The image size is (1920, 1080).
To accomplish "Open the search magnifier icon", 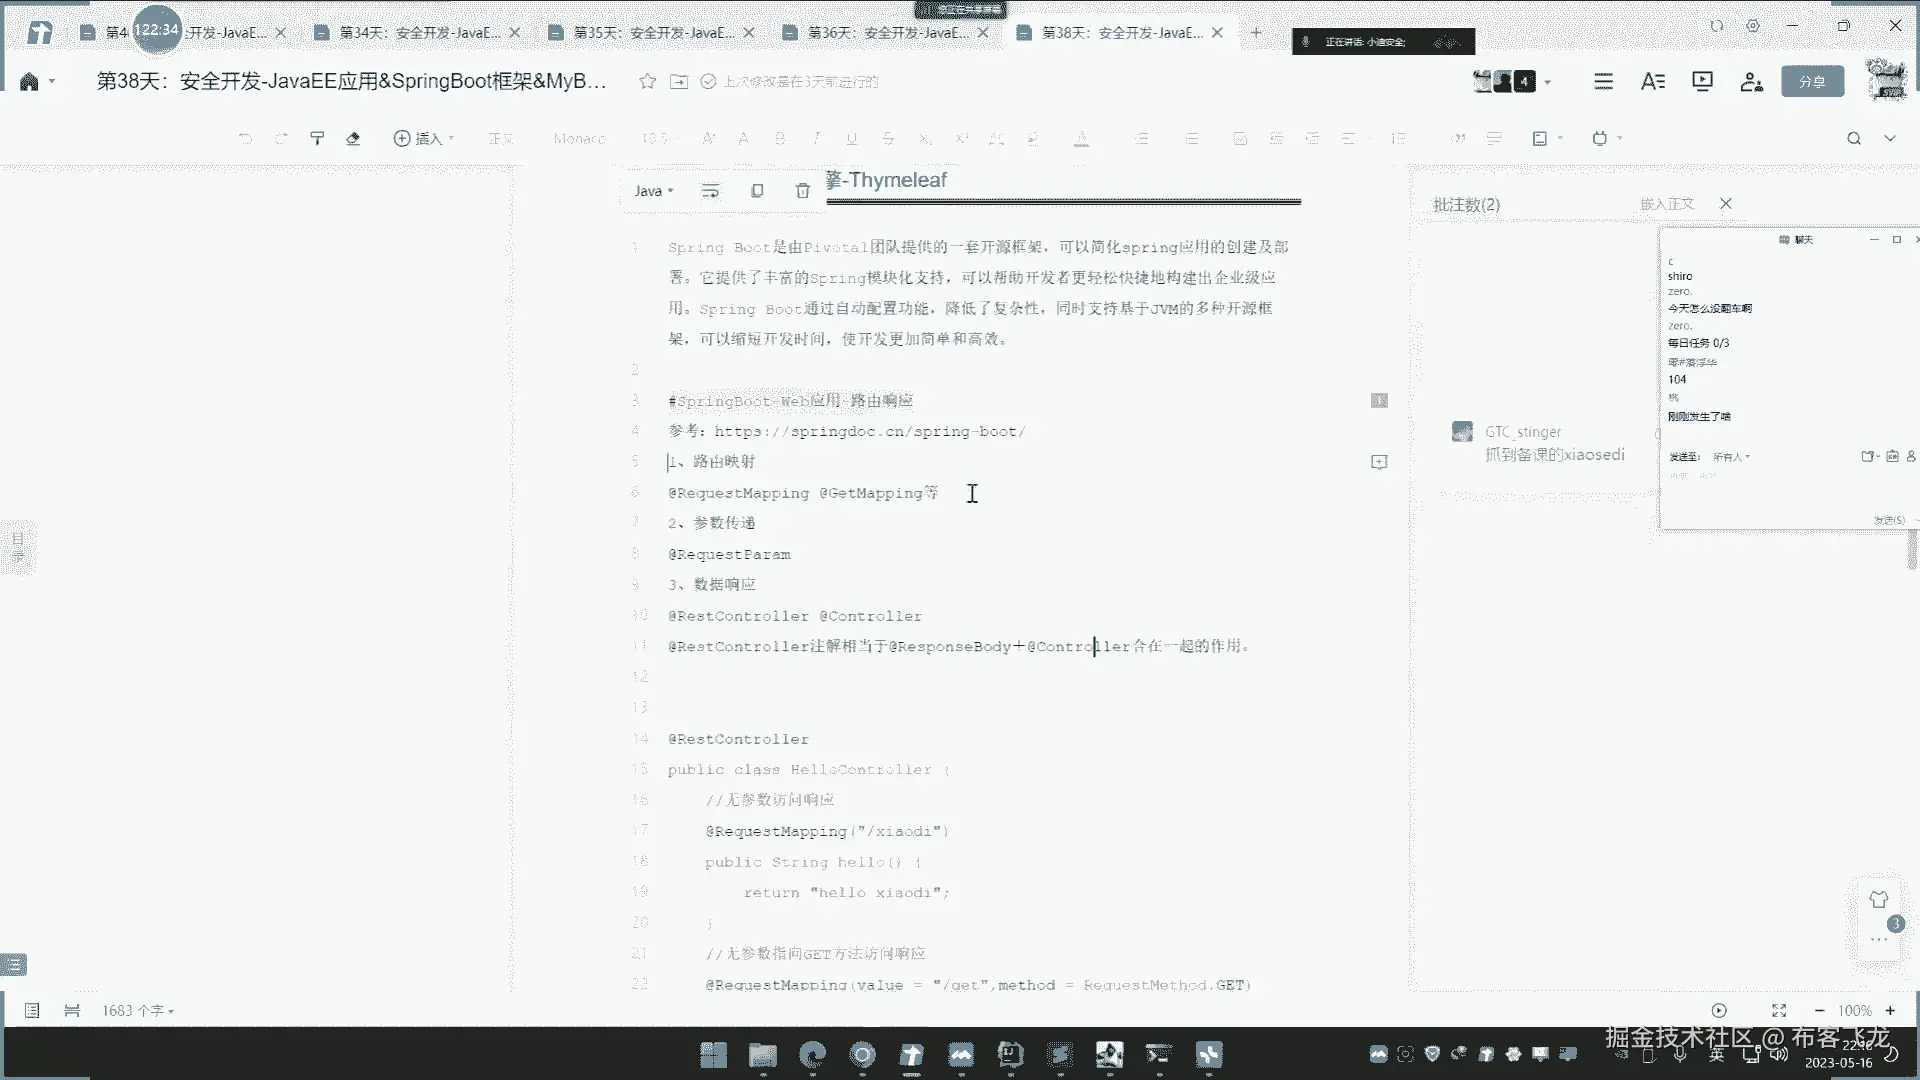I will (x=1853, y=139).
